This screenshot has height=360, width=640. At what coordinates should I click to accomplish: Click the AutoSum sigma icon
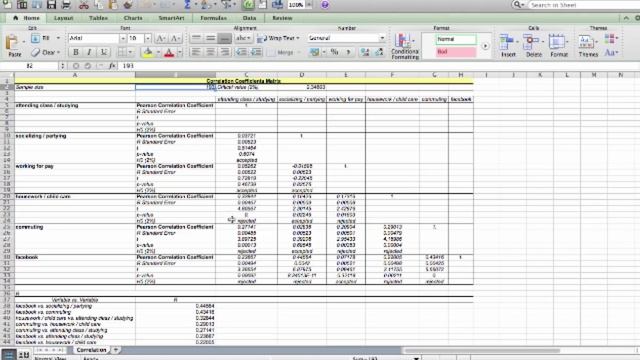[x=187, y=5]
